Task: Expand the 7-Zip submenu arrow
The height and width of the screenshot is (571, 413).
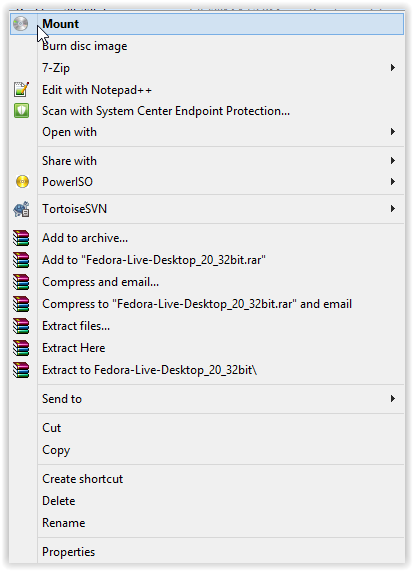Action: [x=393, y=68]
